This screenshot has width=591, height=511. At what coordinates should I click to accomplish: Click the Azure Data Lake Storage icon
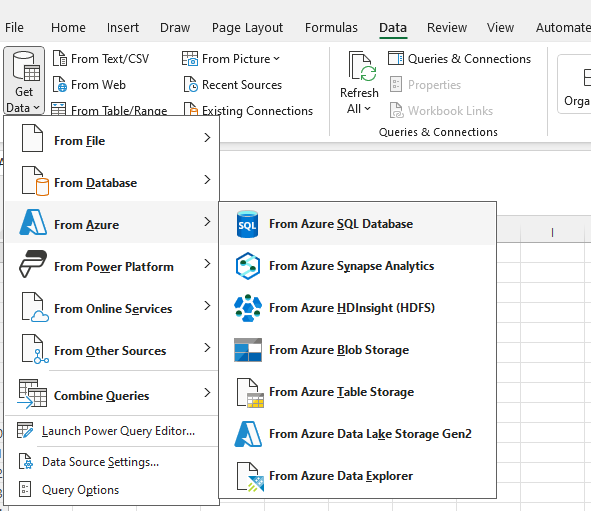coord(248,434)
